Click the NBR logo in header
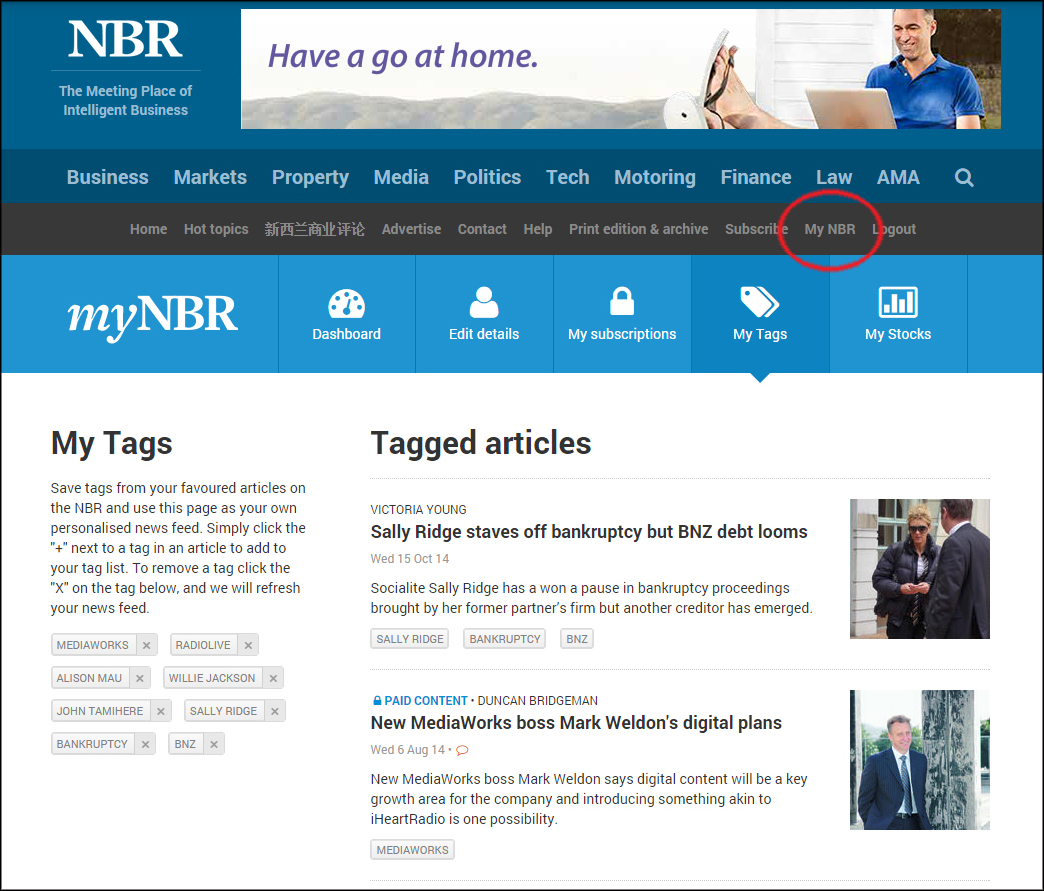Screen dimensions: 1044x891 coord(125,40)
